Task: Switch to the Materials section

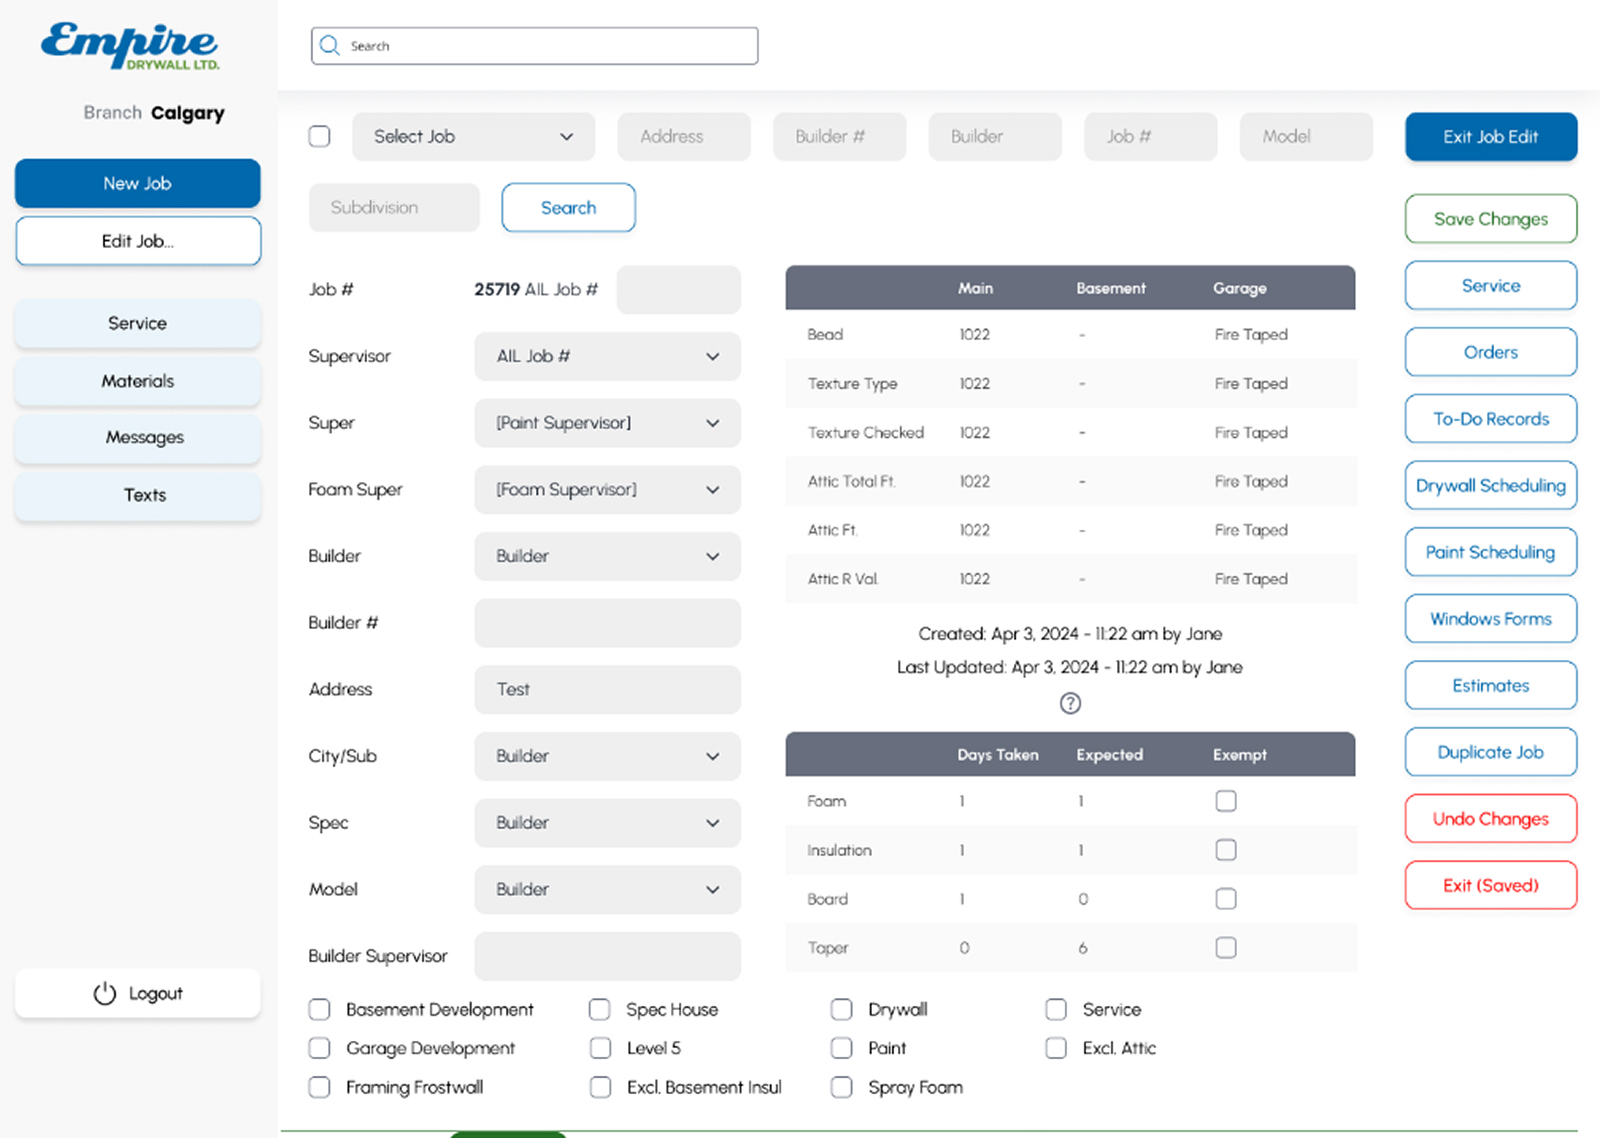Action: (137, 381)
